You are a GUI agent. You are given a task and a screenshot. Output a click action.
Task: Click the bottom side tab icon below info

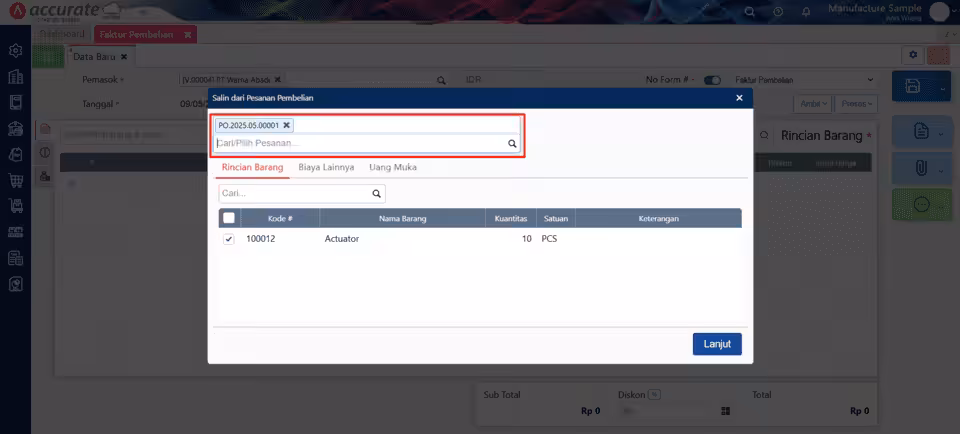pyautogui.click(x=44, y=176)
